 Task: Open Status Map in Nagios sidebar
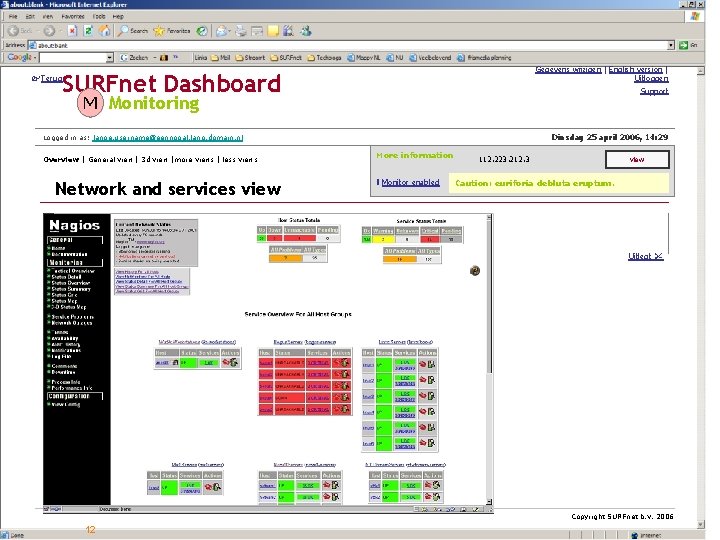coord(64,301)
